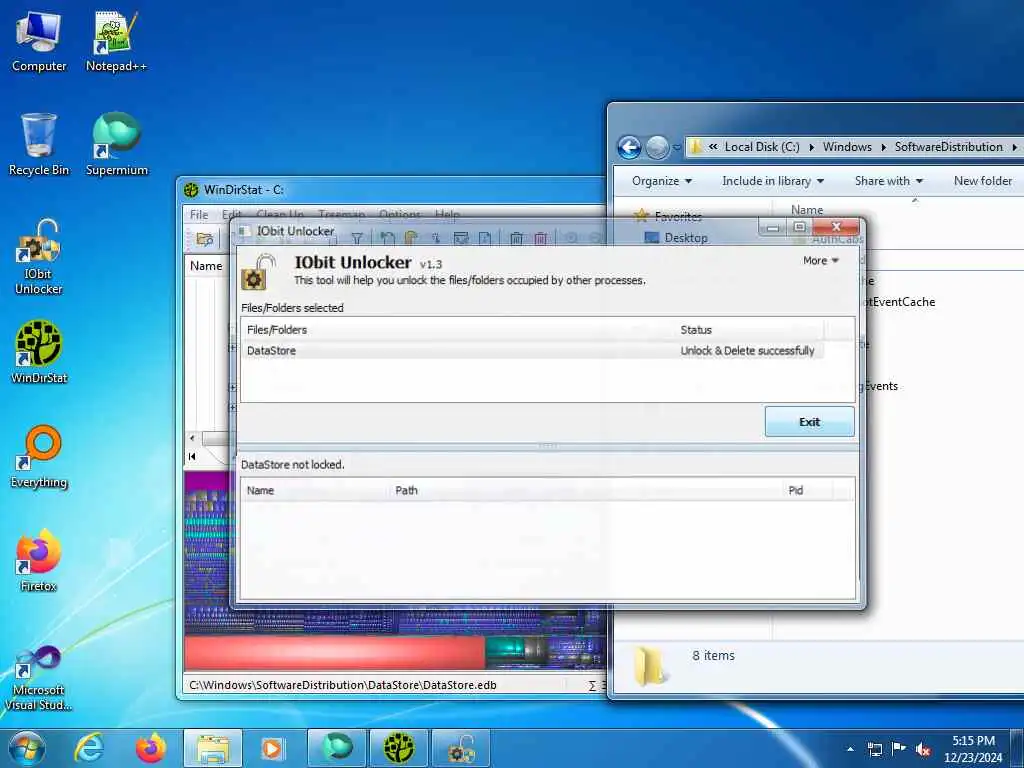
Task: Open the network icon in system tray
Action: coord(874,749)
